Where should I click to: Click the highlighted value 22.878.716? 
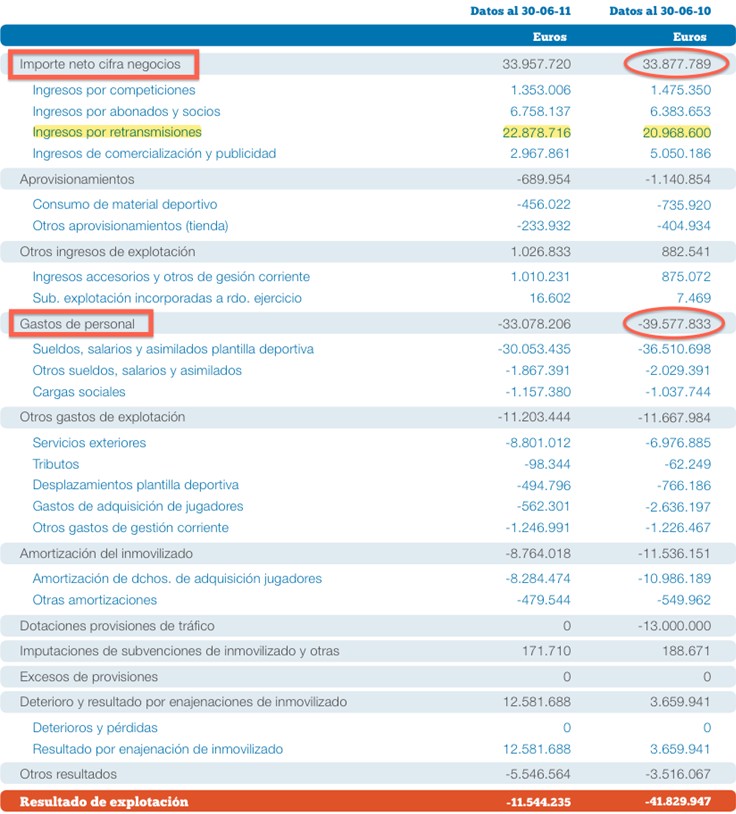[536, 133]
